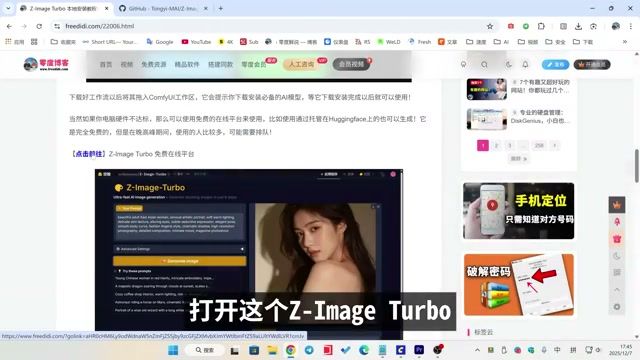Bookmark this page with the star icon
The image size is (640, 360).
[490, 26]
